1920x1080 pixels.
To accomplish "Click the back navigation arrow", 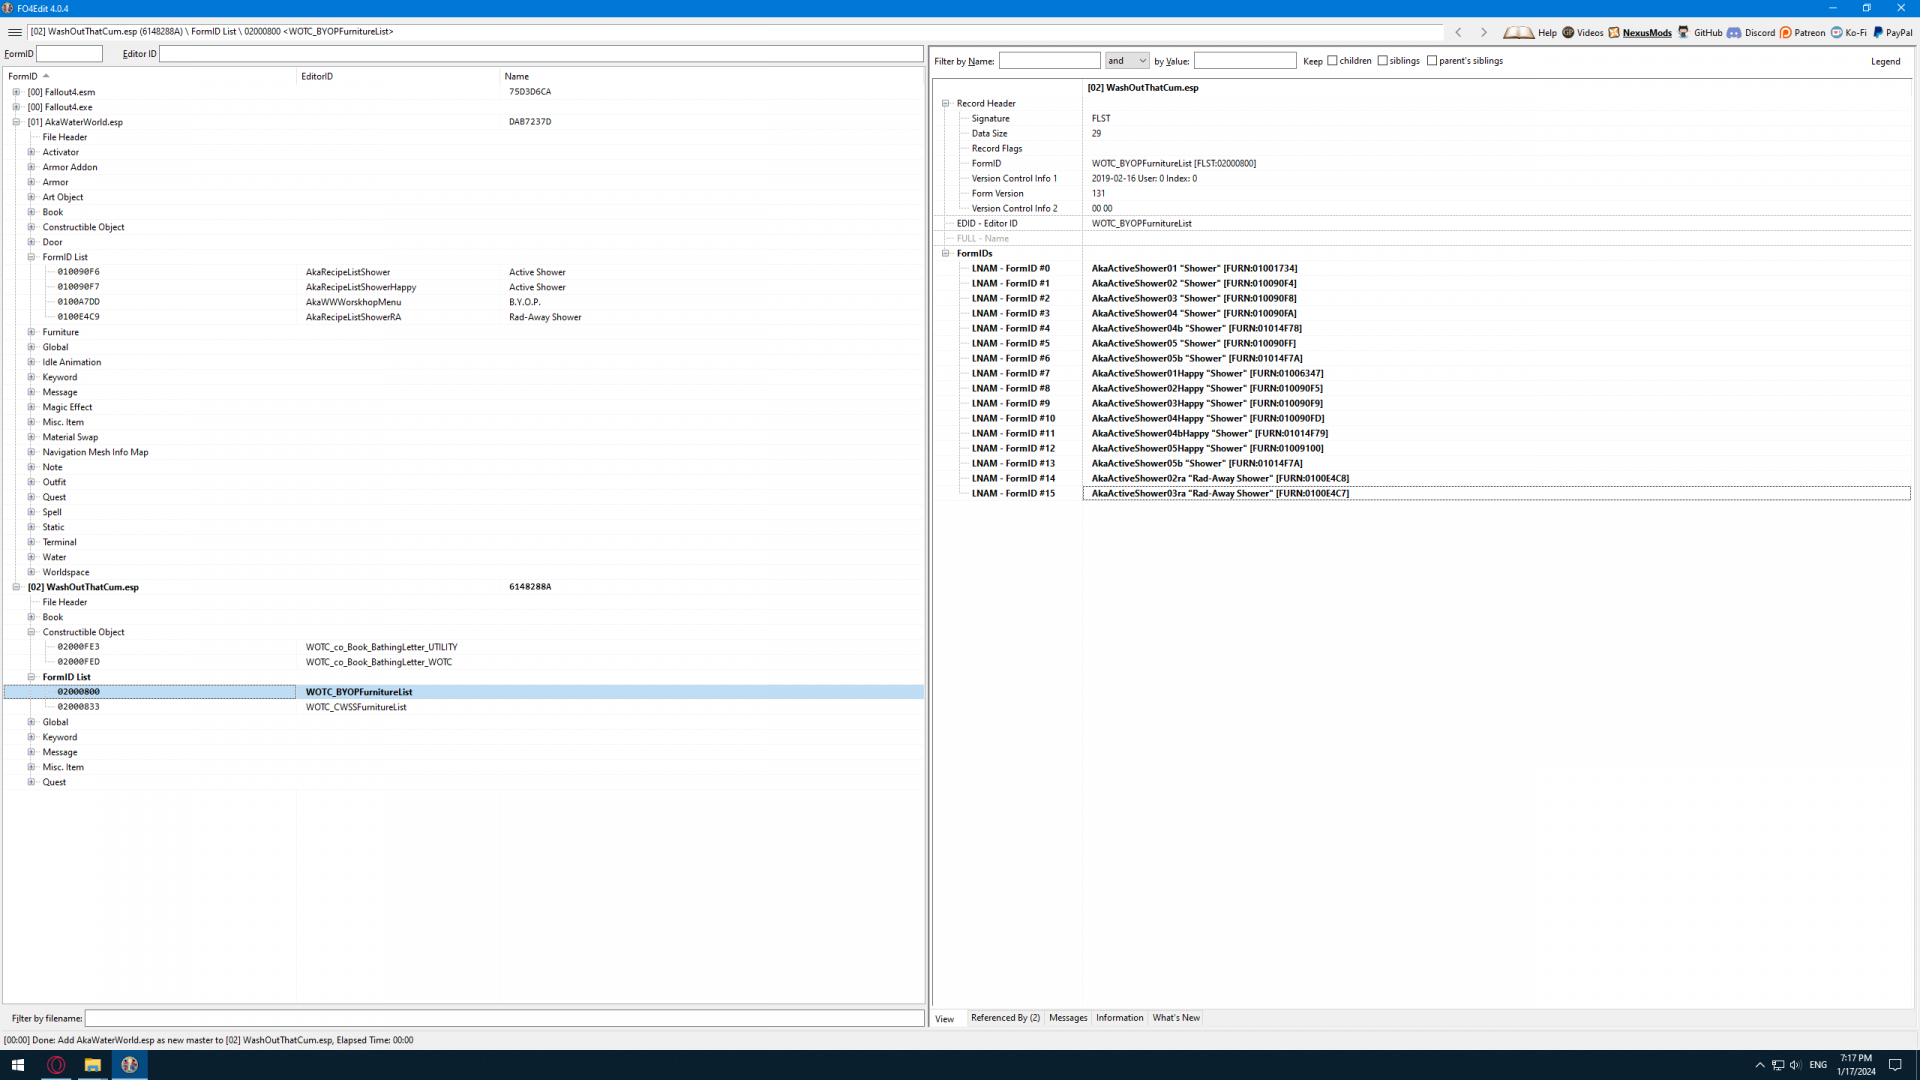I will tap(1459, 32).
